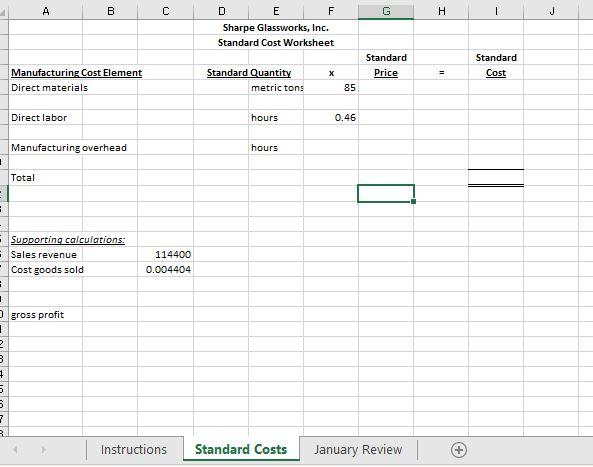Select all cells using corner triangle
593x467 pixels.
point(4,12)
